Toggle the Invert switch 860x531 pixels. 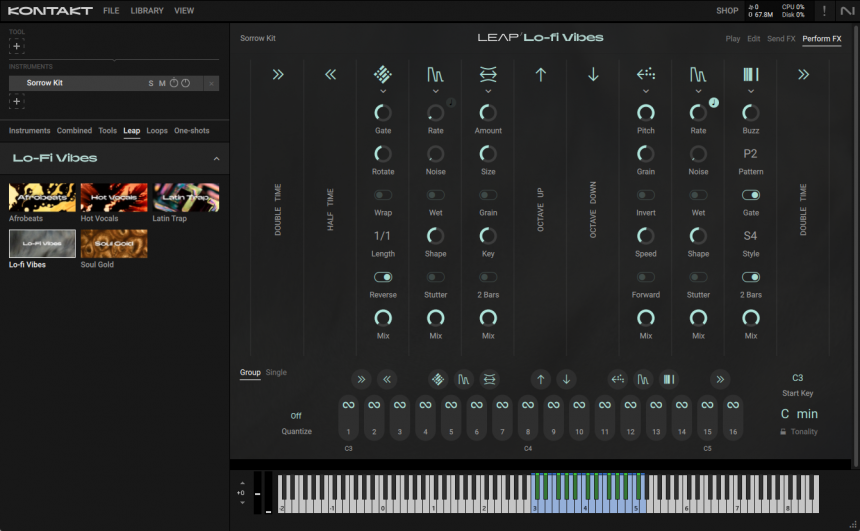646,195
